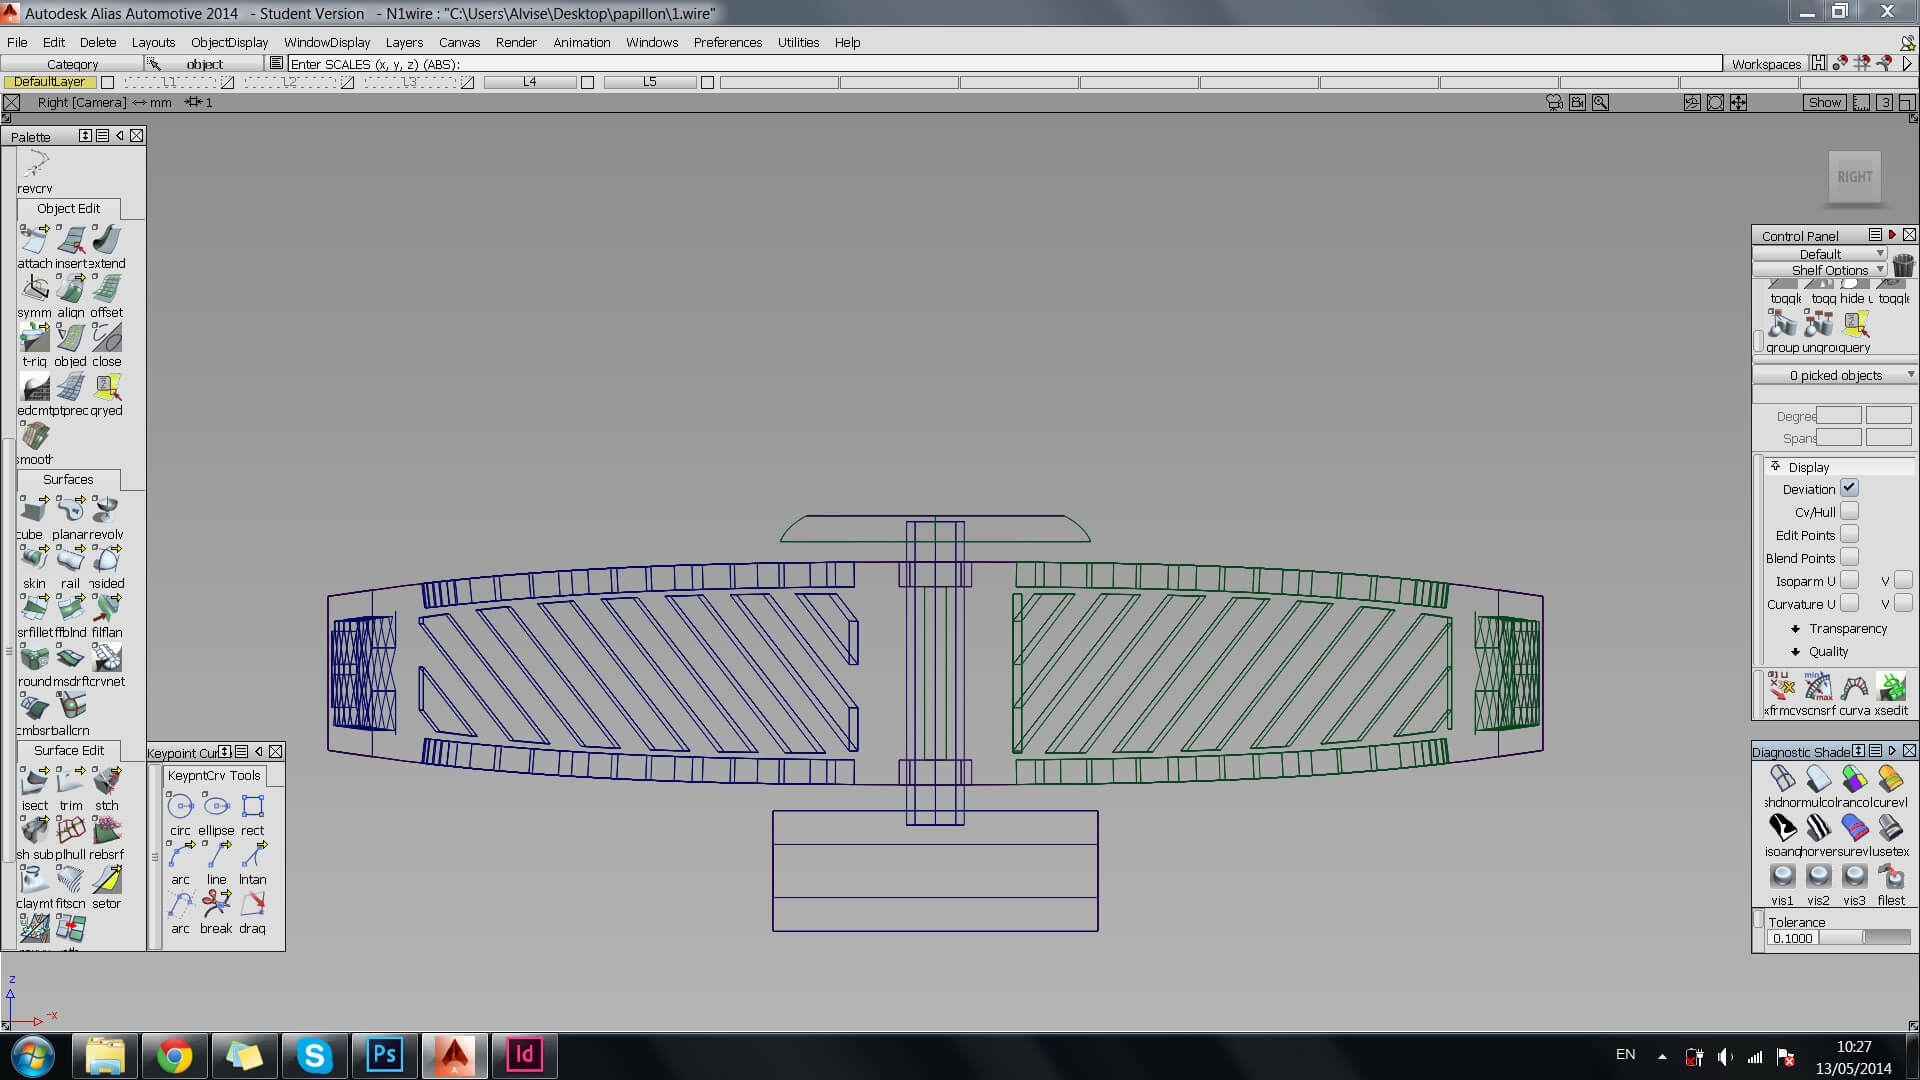Click the break curve tool icon
The image size is (1920, 1080).
[216, 905]
